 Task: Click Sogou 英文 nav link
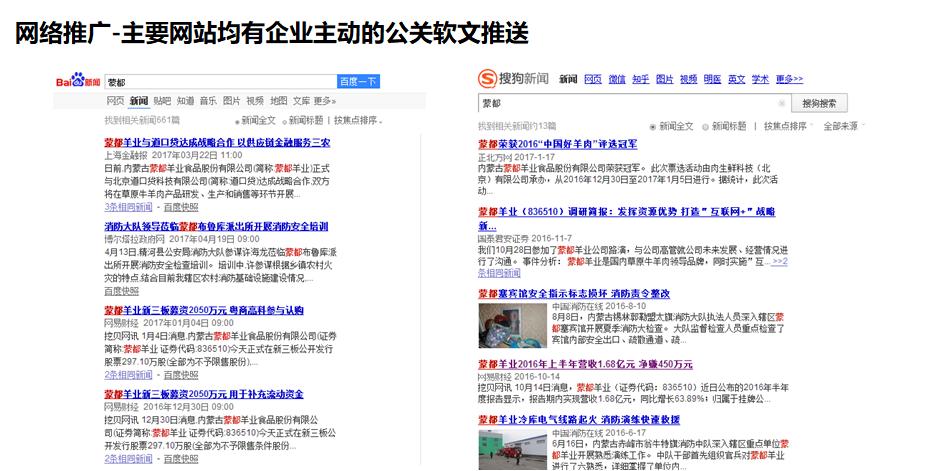(x=737, y=79)
